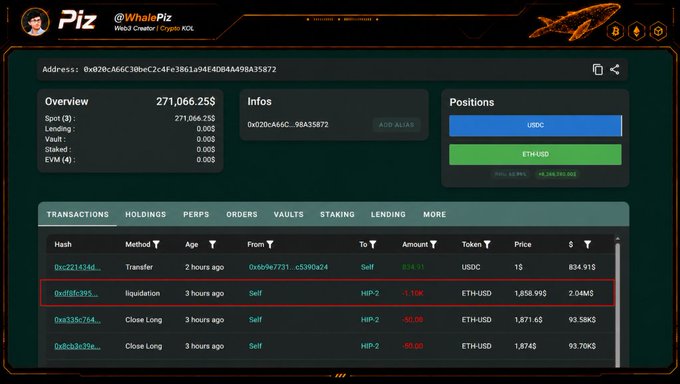This screenshot has height=384, width=680.
Task: Open liquidation transaction hash 0xdf8fc395
Action: click(x=76, y=293)
